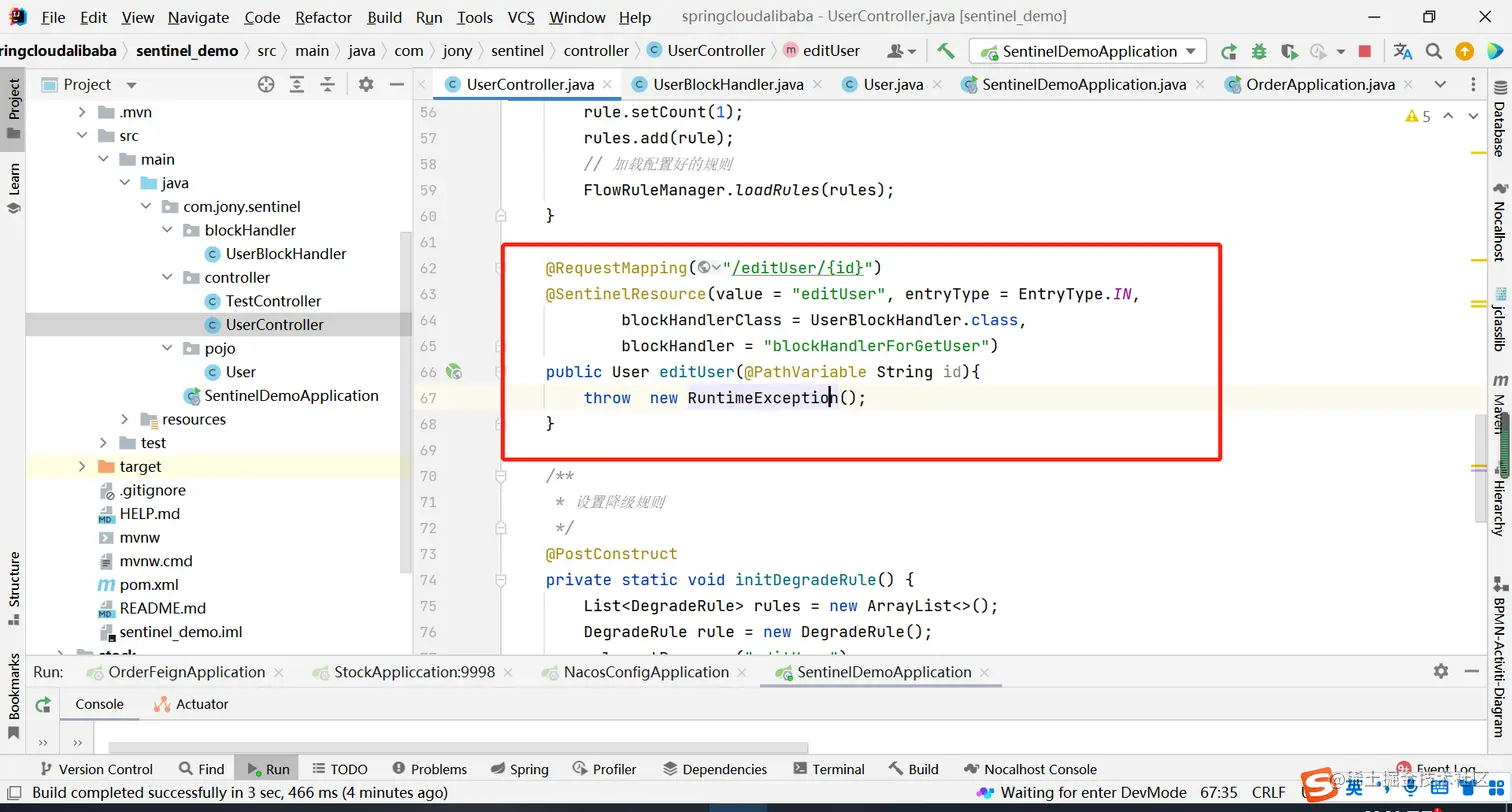
Task: Open the Translate tool in the toolbar
Action: tap(1403, 51)
